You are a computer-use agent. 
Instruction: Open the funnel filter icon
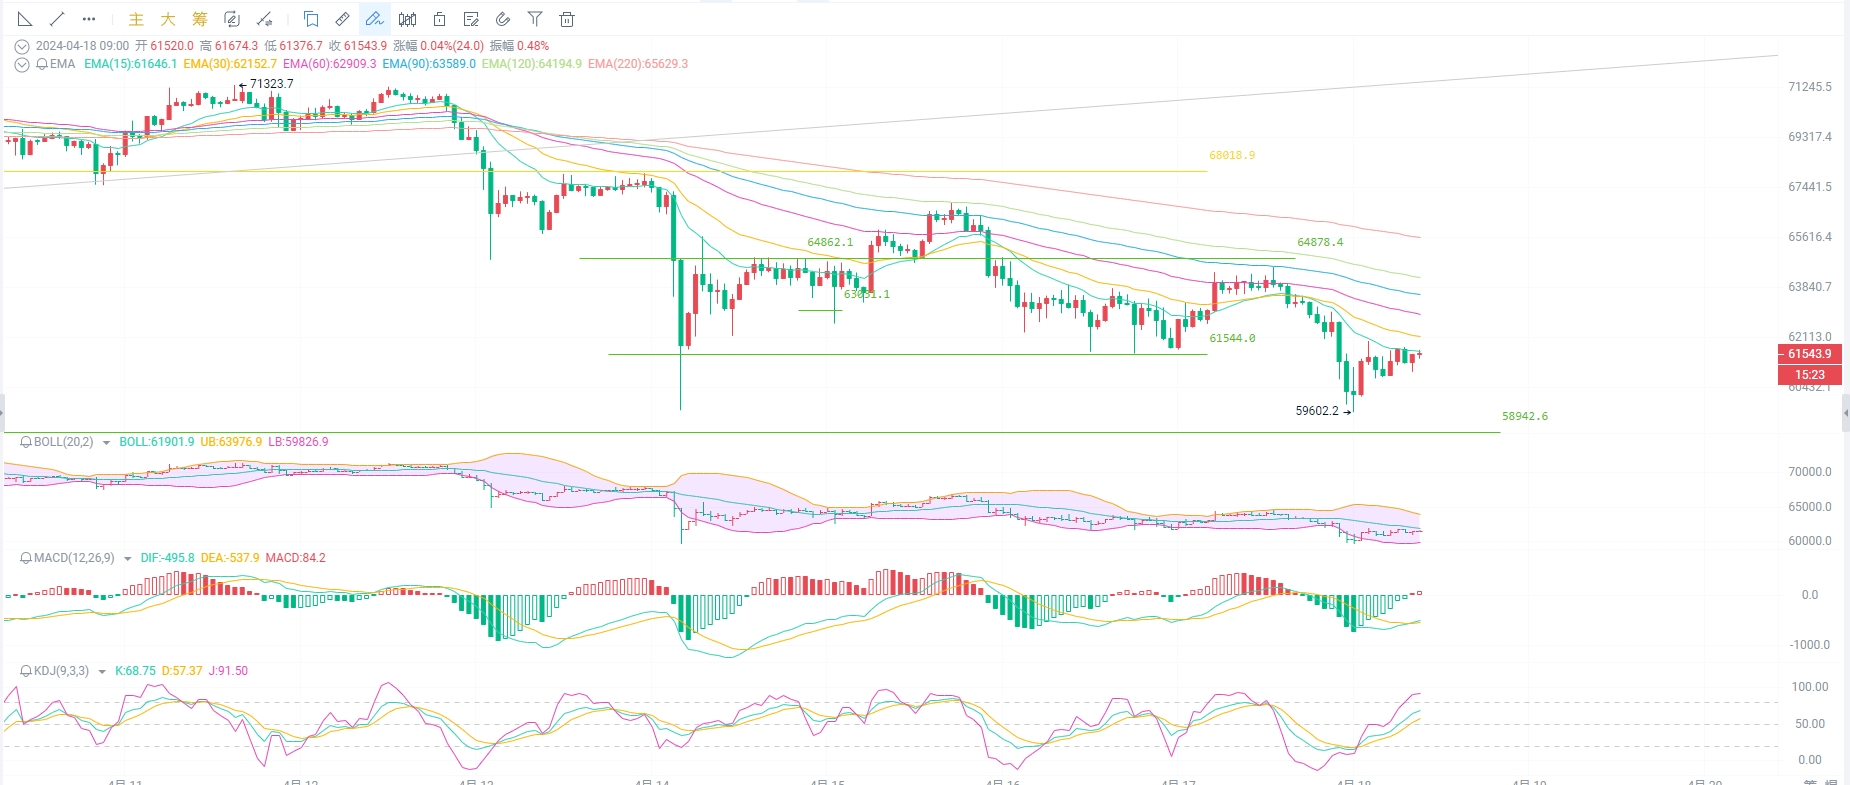[535, 19]
